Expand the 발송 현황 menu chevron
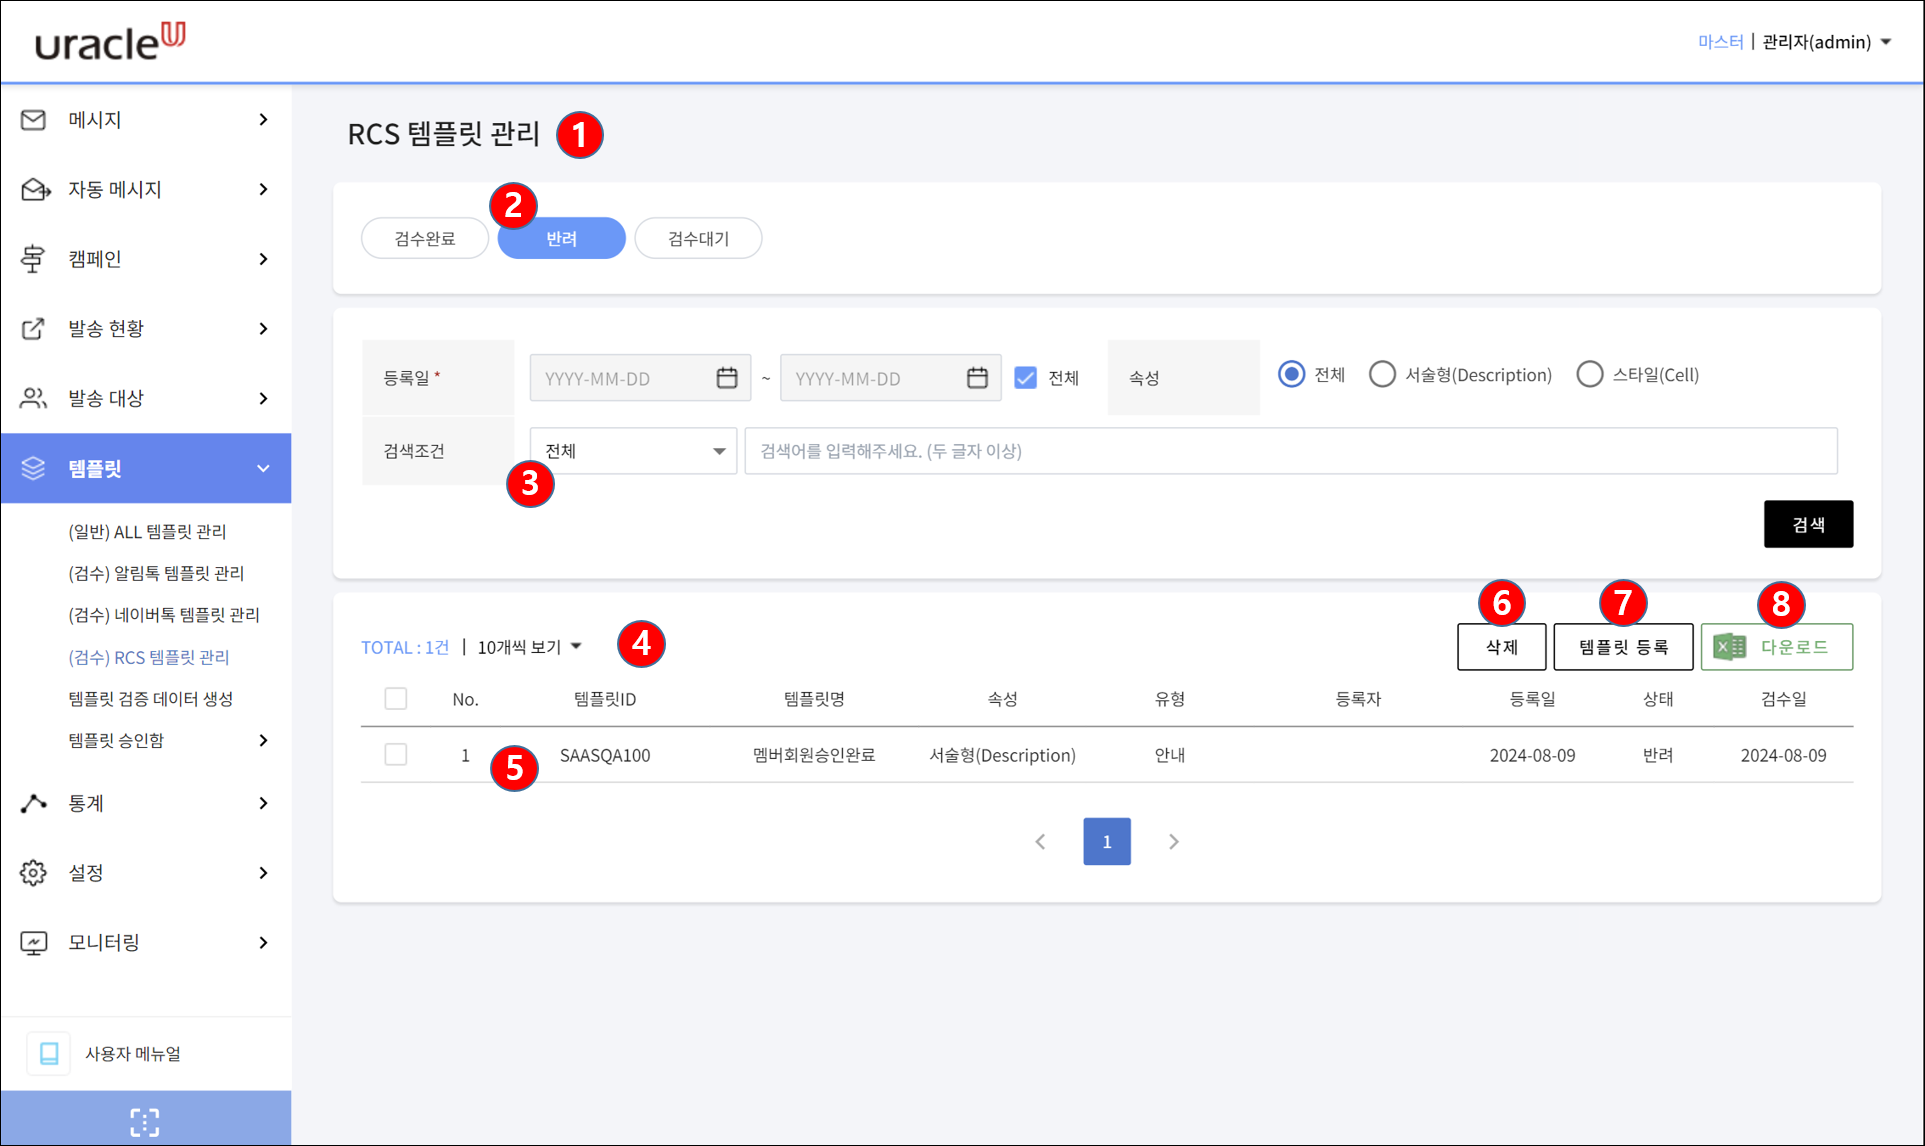 pos(264,329)
